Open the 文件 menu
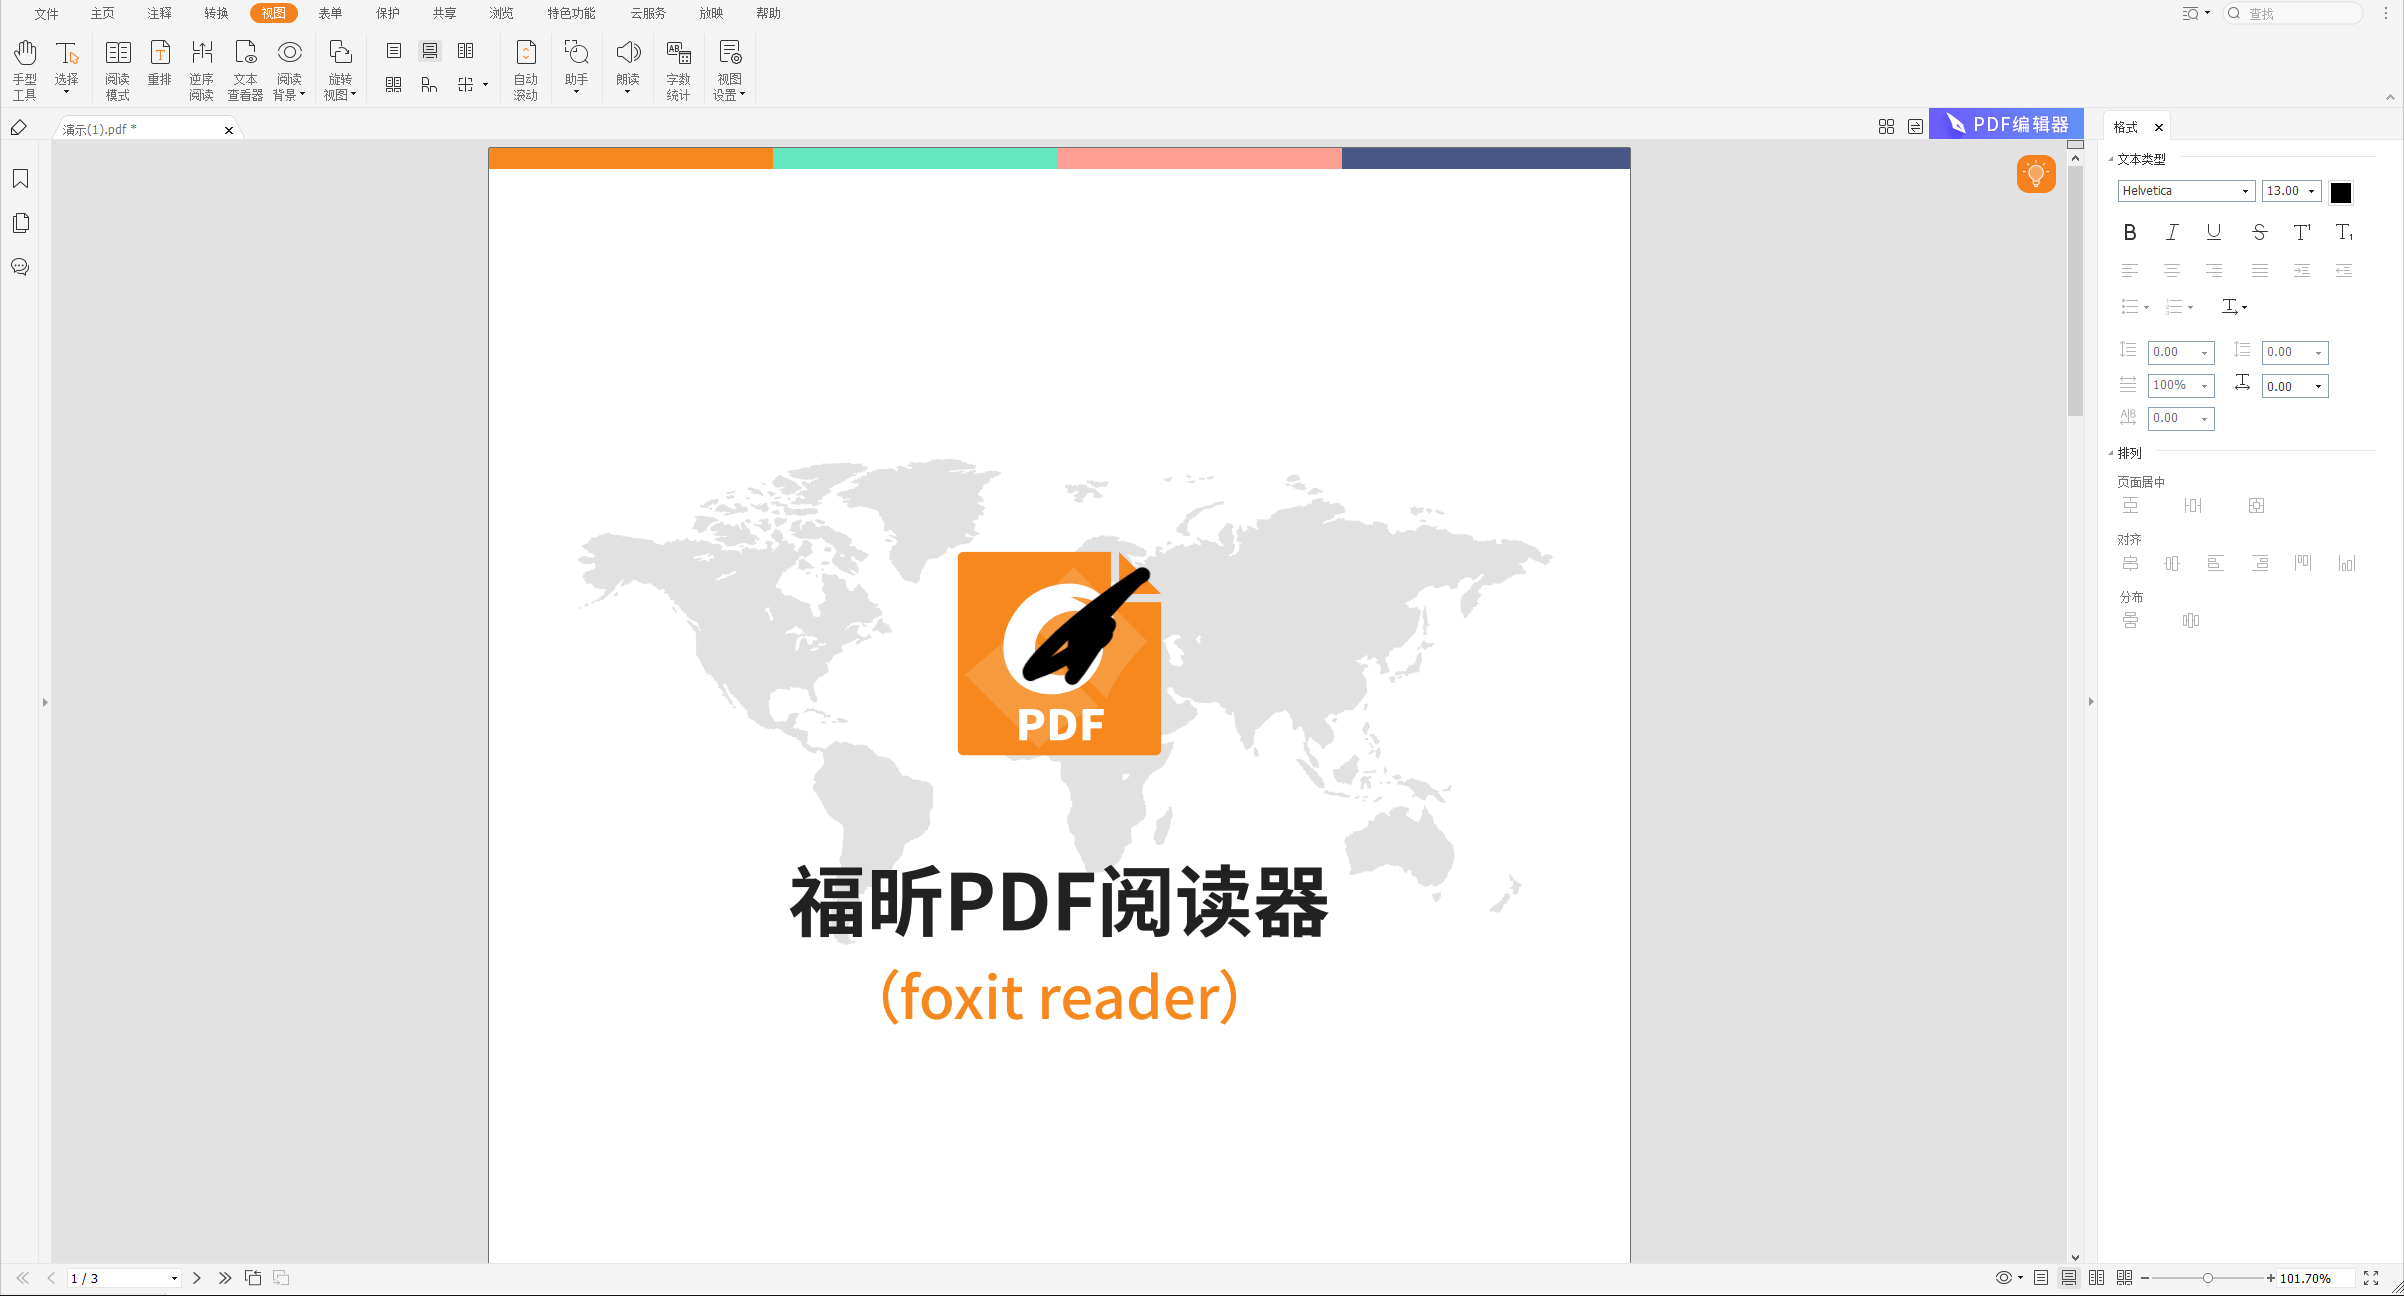 [45, 13]
